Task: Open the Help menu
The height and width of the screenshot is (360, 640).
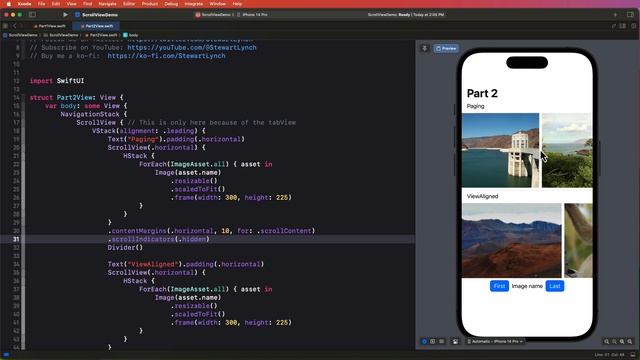Action: (x=237, y=4)
